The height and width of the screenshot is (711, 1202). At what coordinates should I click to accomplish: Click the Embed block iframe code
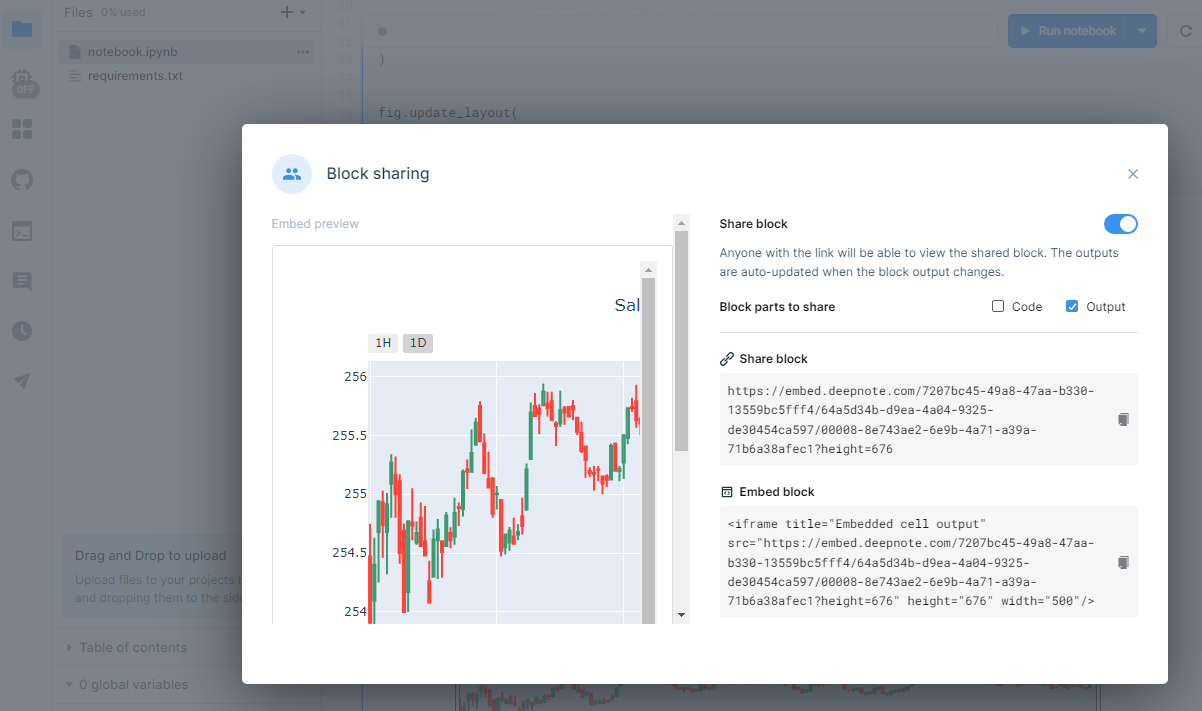pyautogui.click(x=911, y=563)
